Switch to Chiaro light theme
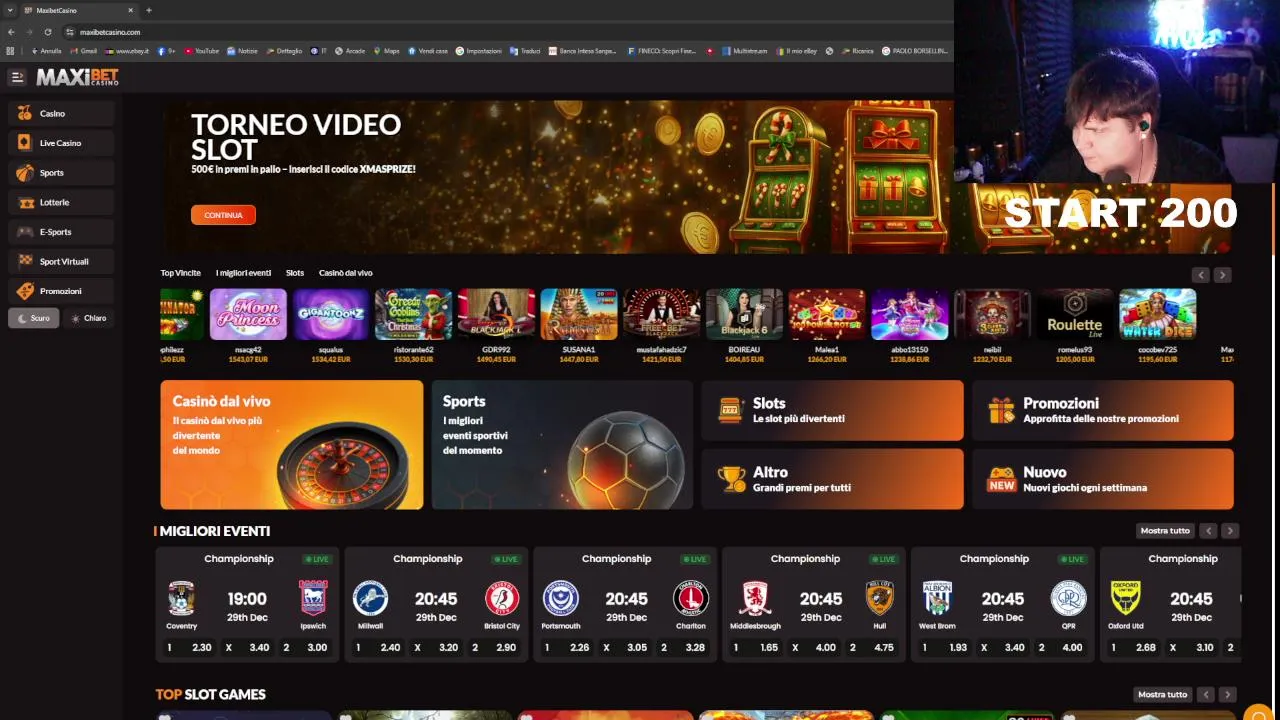Image resolution: width=1280 pixels, height=720 pixels. (x=88, y=318)
